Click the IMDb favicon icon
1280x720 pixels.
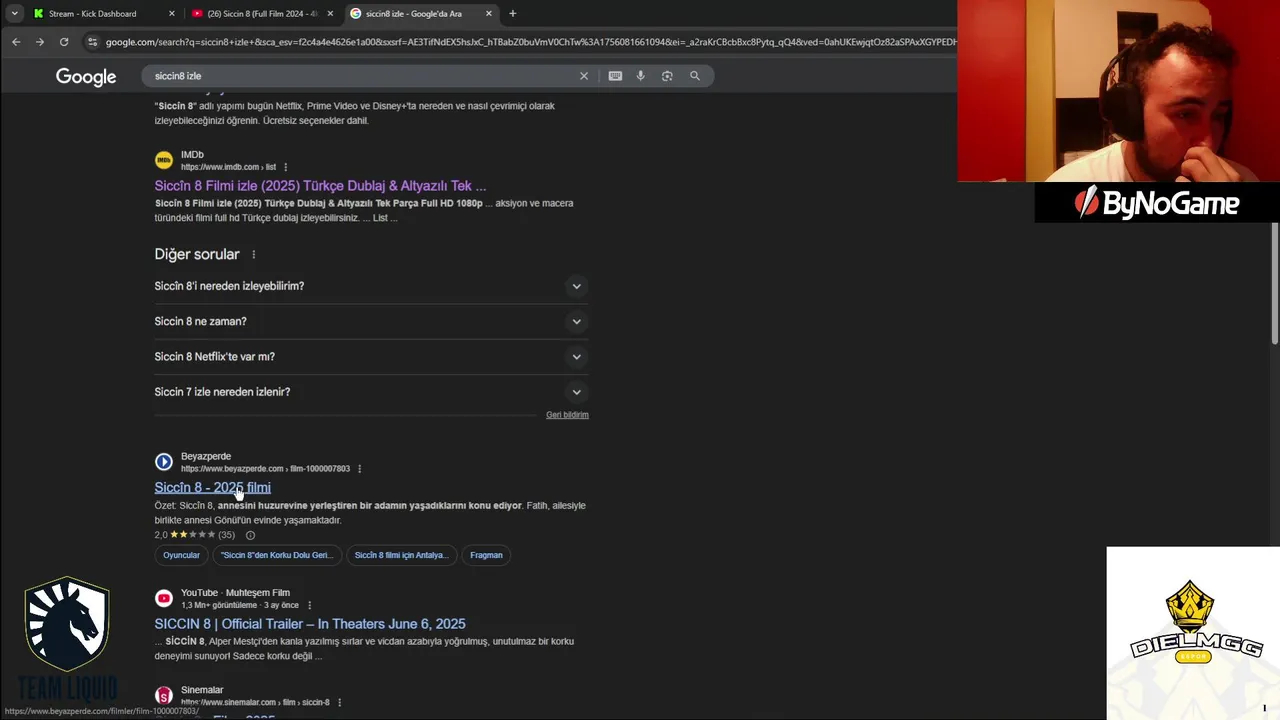(x=164, y=160)
